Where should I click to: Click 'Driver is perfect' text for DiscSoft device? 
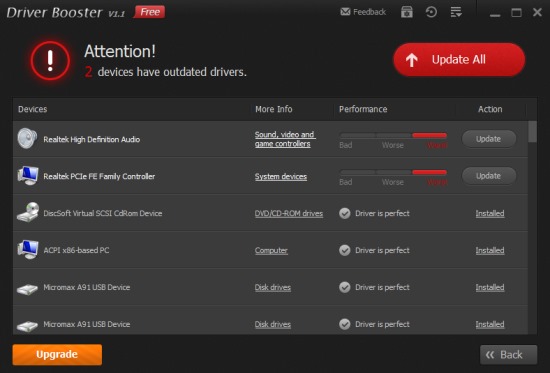(382, 213)
